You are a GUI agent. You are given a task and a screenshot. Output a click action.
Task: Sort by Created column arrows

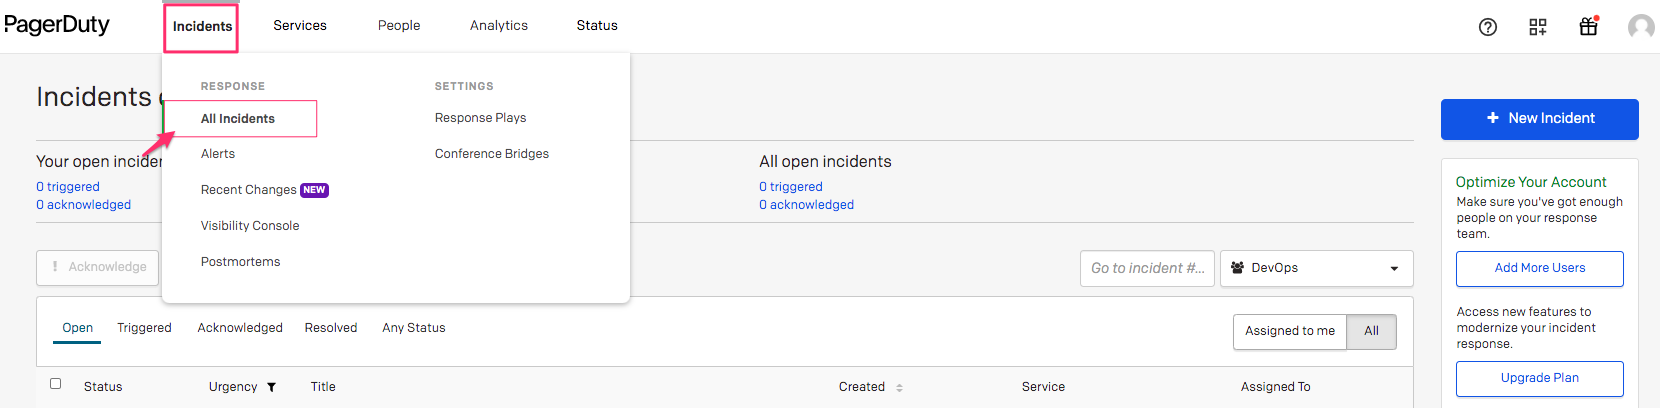(x=899, y=387)
